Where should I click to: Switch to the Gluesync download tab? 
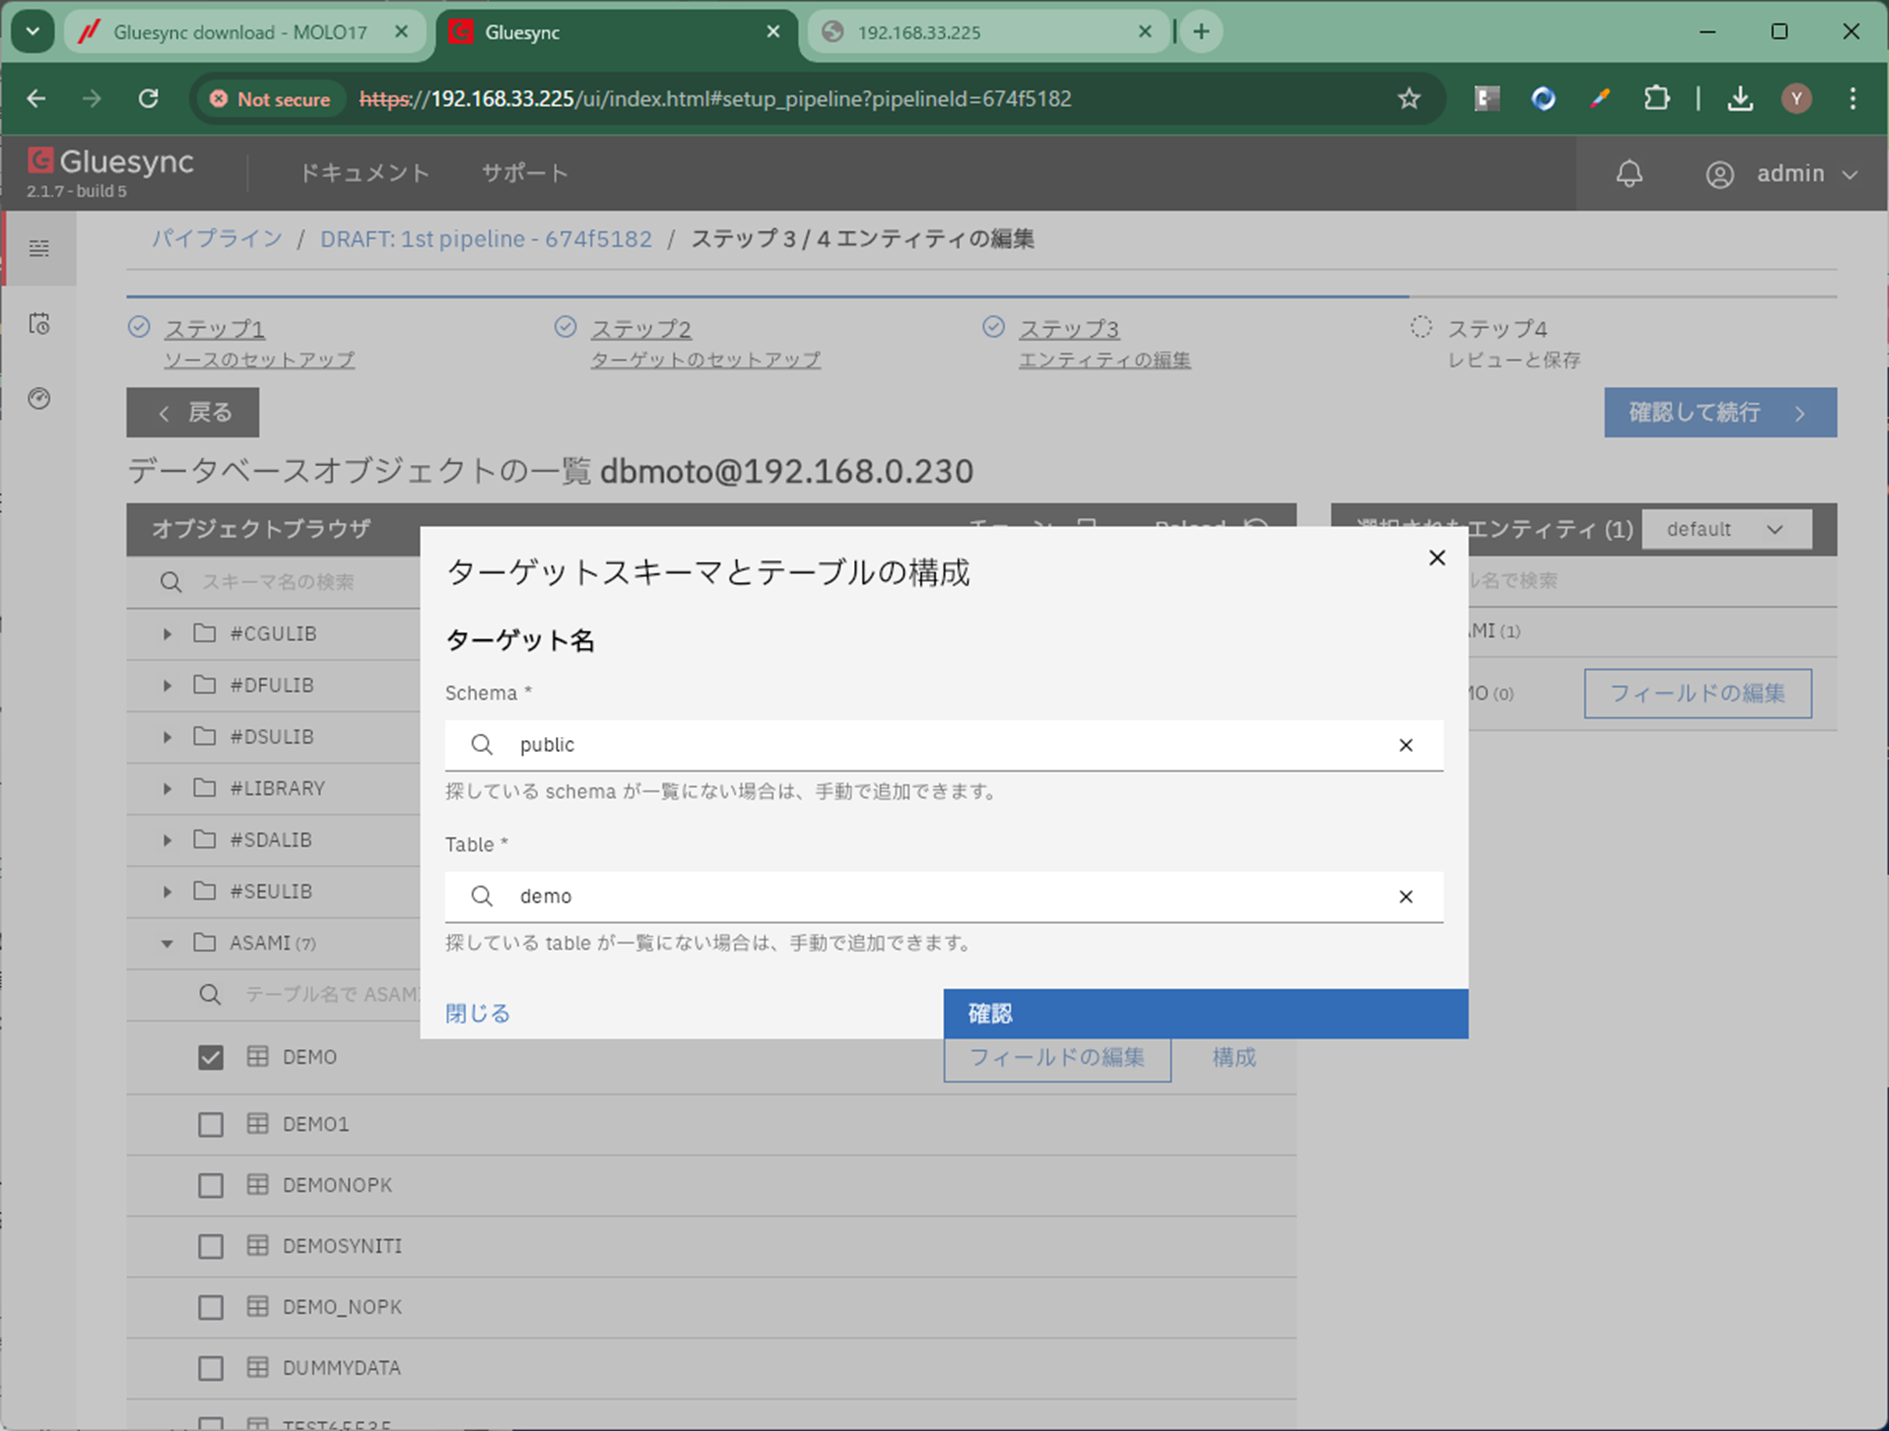pos(240,32)
